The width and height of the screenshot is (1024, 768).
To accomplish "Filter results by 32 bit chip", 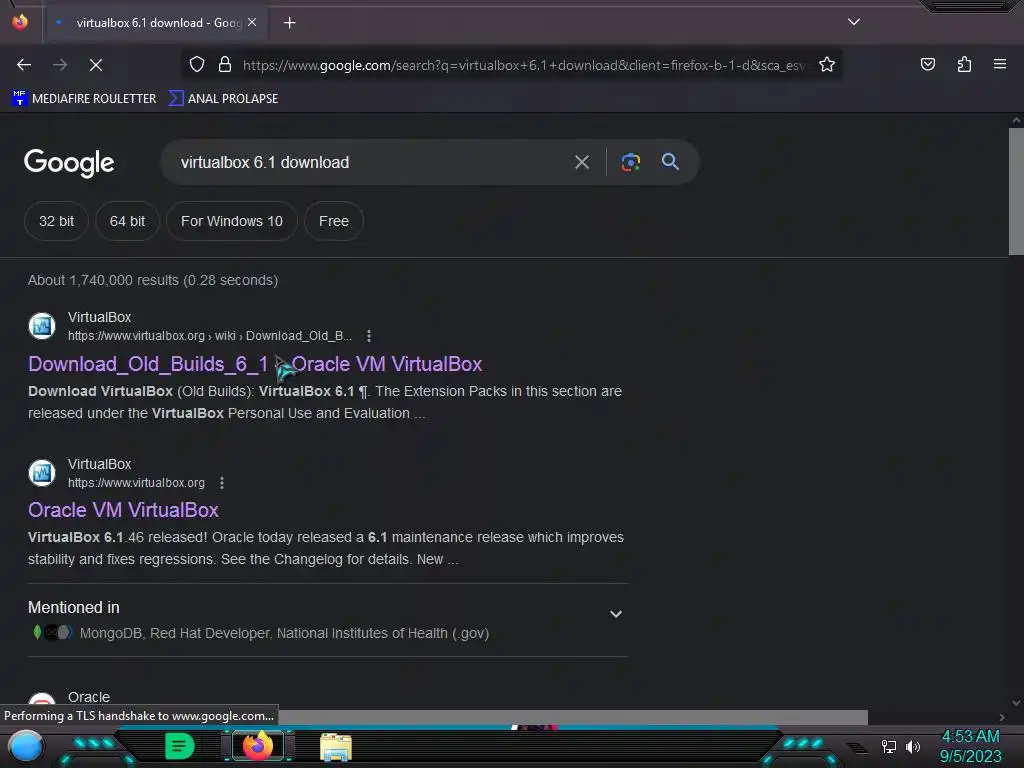I will pos(56,221).
